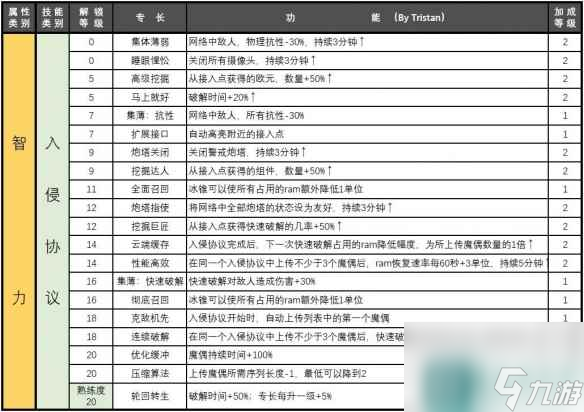Click bonus level in the 集体薄弱 row
Image resolution: width=584 pixels, height=412 pixels.
565,42
